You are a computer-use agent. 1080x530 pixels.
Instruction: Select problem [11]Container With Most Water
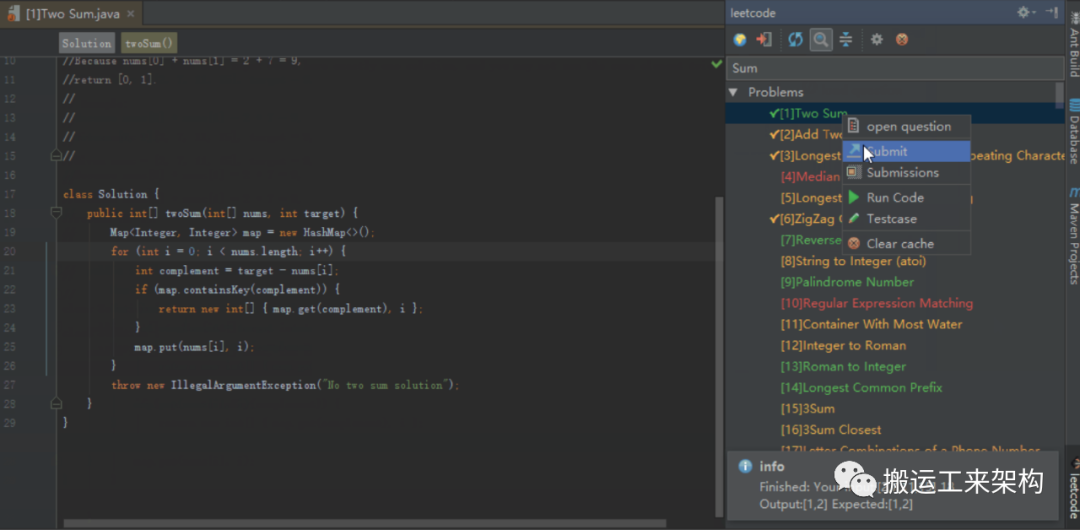click(x=871, y=324)
